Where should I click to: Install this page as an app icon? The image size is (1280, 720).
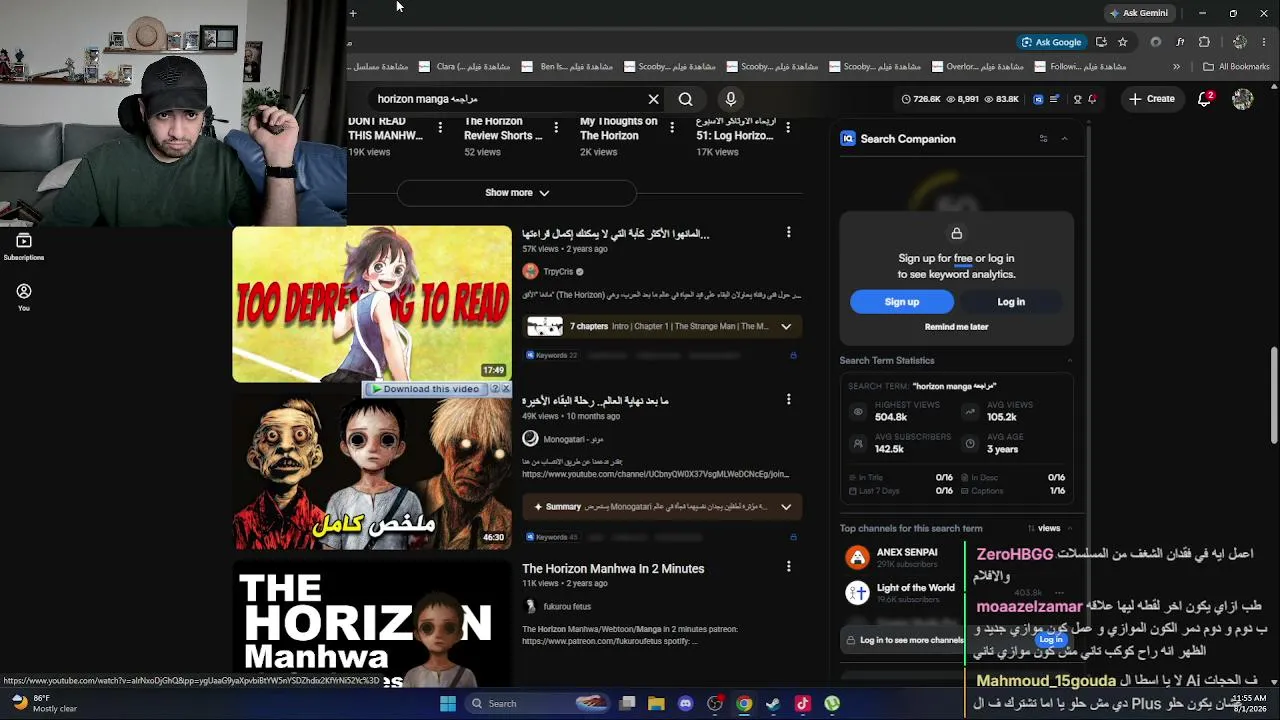coord(1101,42)
